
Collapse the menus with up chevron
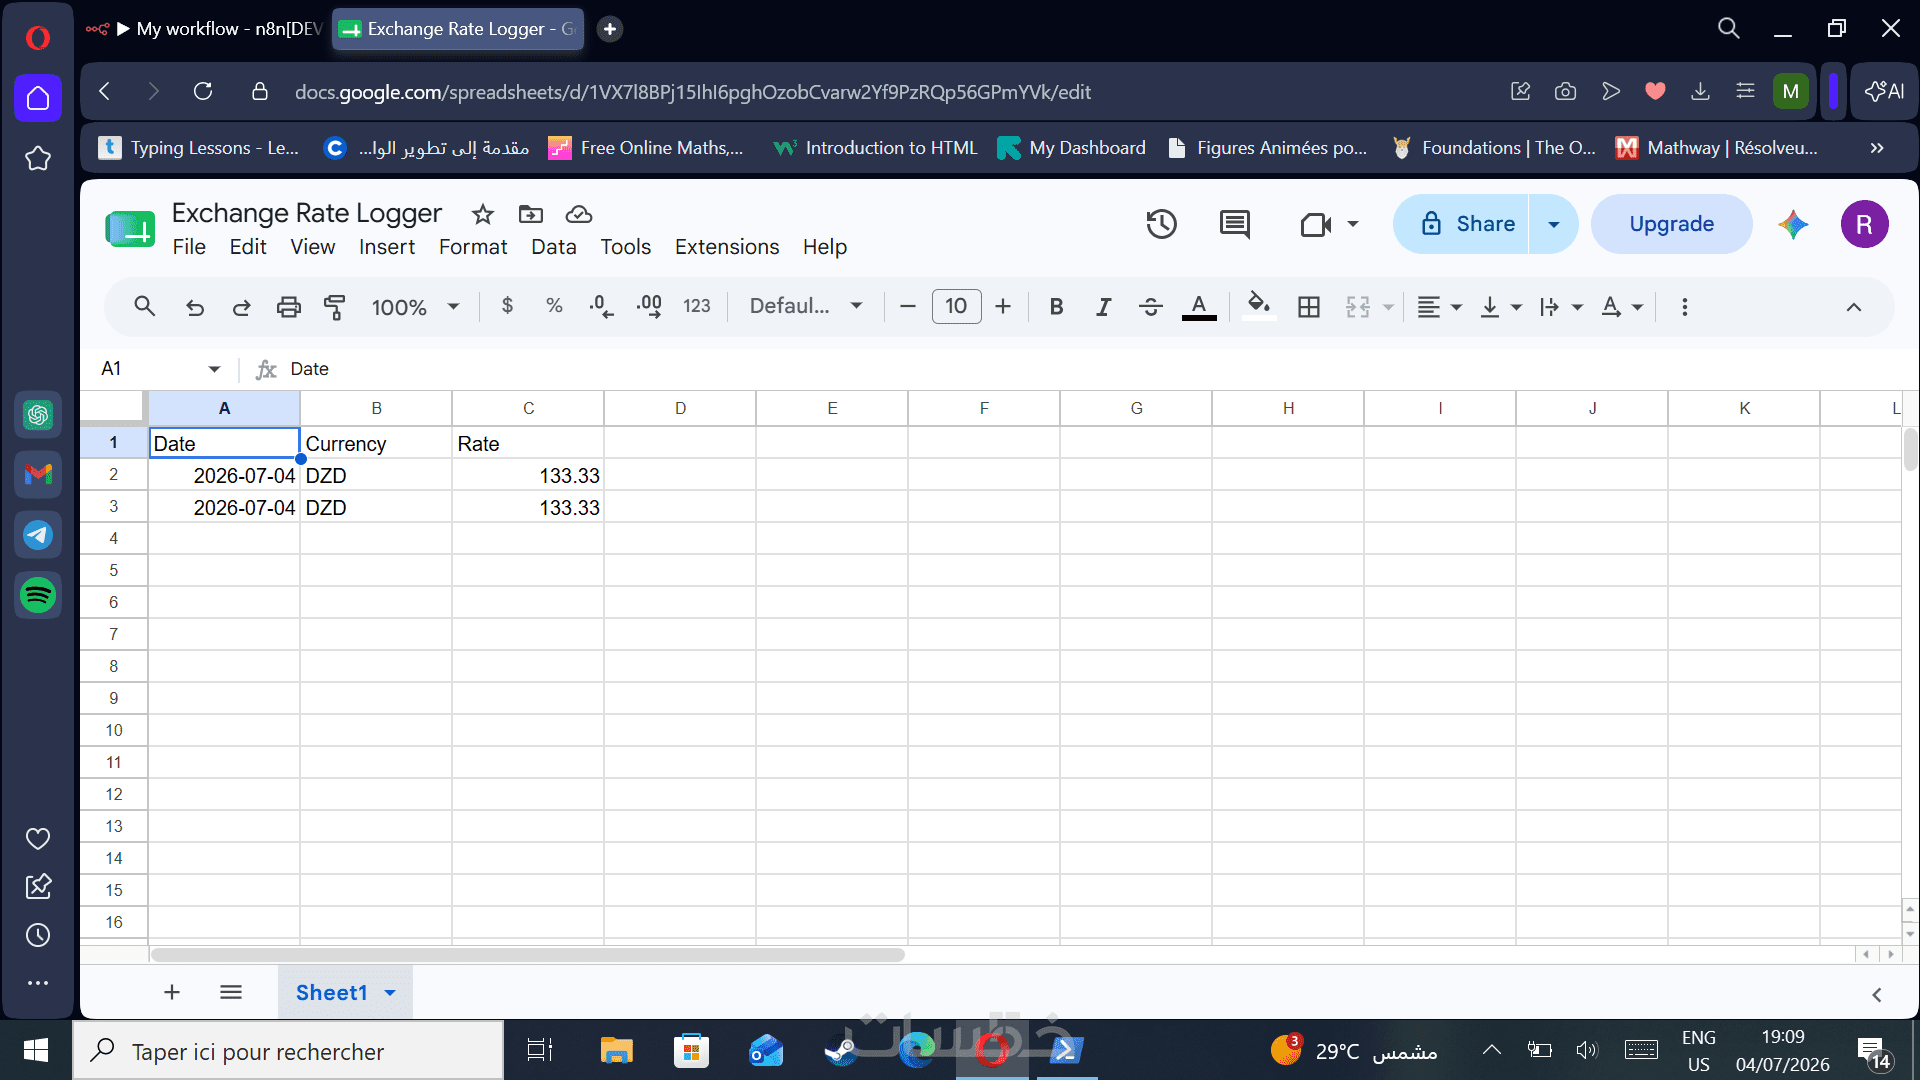[1854, 307]
